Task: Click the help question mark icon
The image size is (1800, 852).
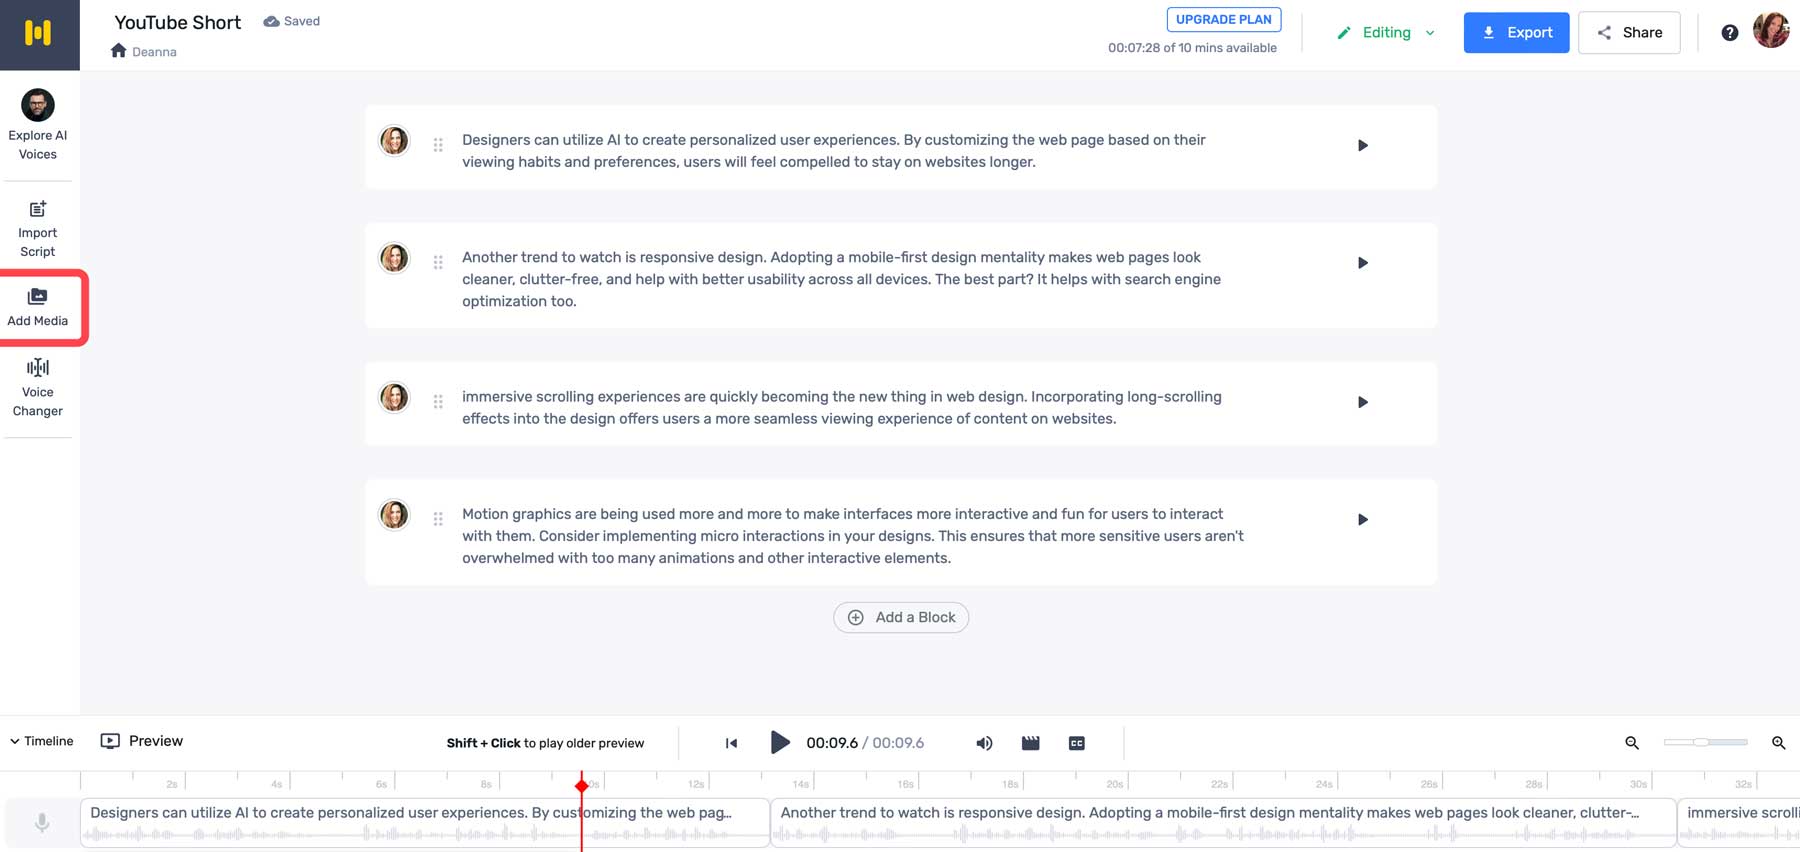Action: tap(1729, 33)
